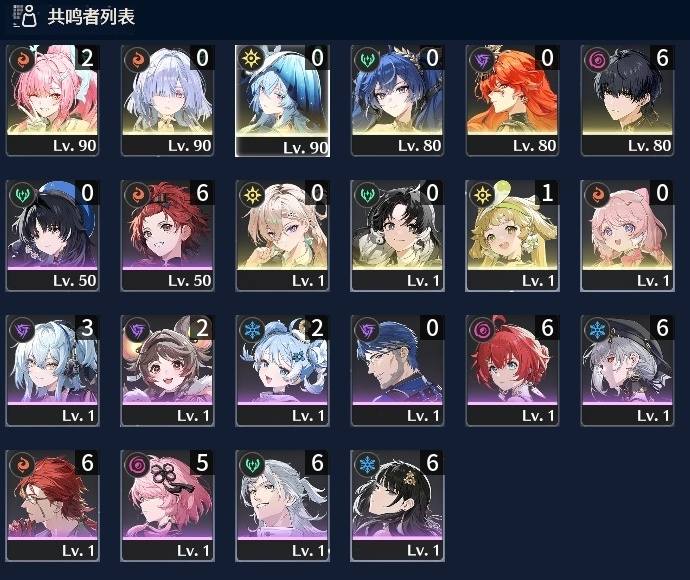
Task: Select the brown-haired Lv. 1 character card
Action: (167, 371)
